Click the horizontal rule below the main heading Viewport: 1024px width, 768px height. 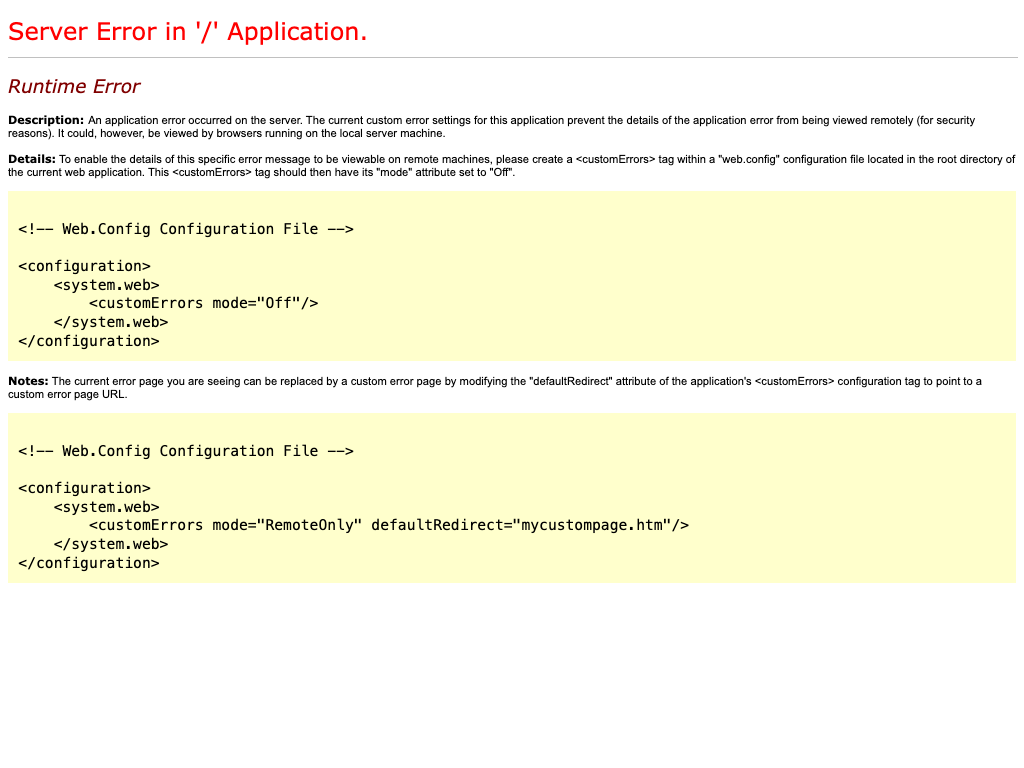[x=512, y=58]
